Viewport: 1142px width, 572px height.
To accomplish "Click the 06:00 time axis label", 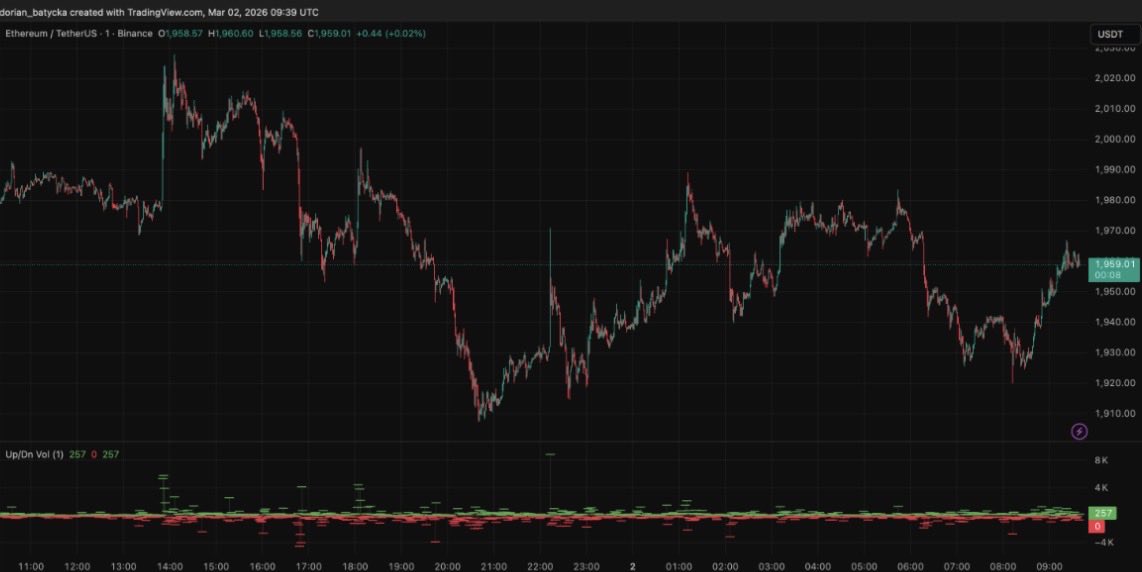I will tap(910, 566).
